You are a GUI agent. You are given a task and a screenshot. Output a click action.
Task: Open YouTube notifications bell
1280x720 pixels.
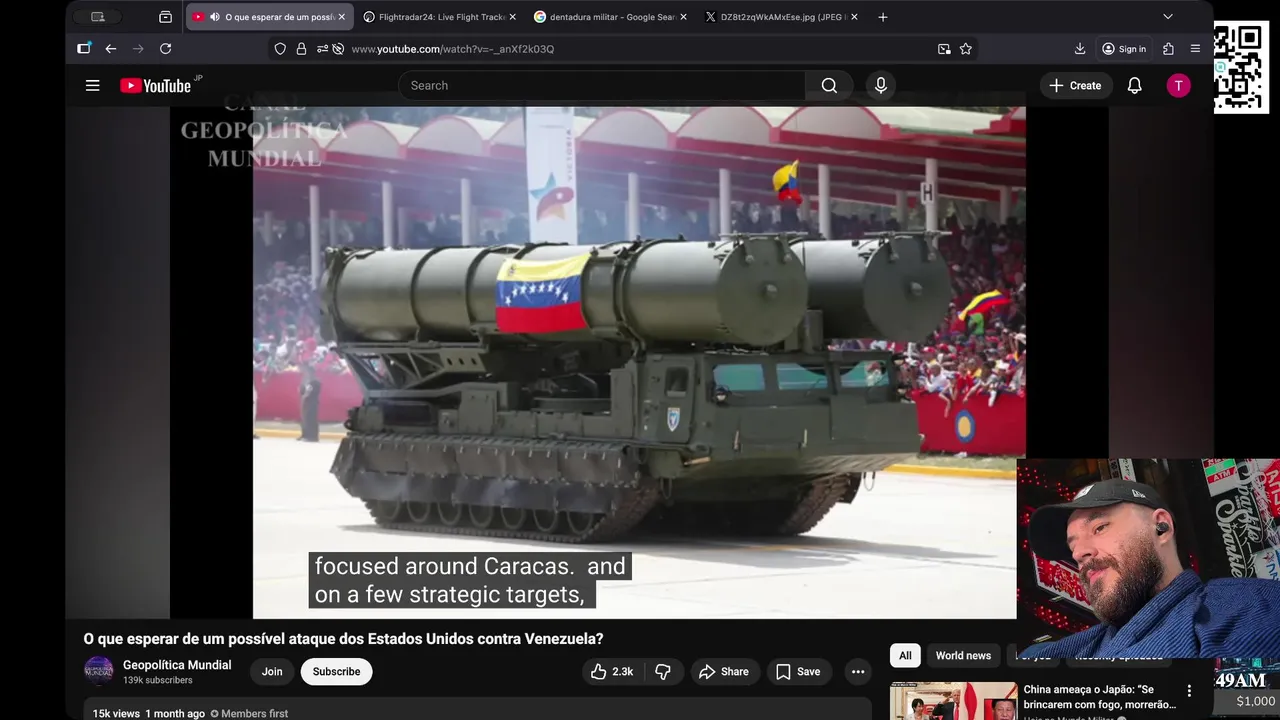point(1135,86)
